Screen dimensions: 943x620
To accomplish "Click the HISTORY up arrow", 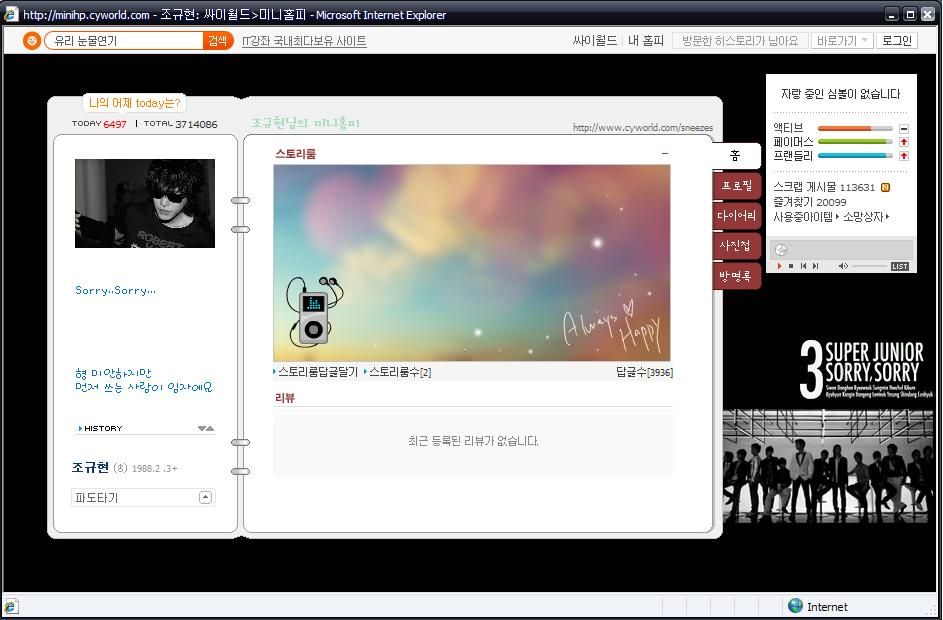I will coord(210,428).
